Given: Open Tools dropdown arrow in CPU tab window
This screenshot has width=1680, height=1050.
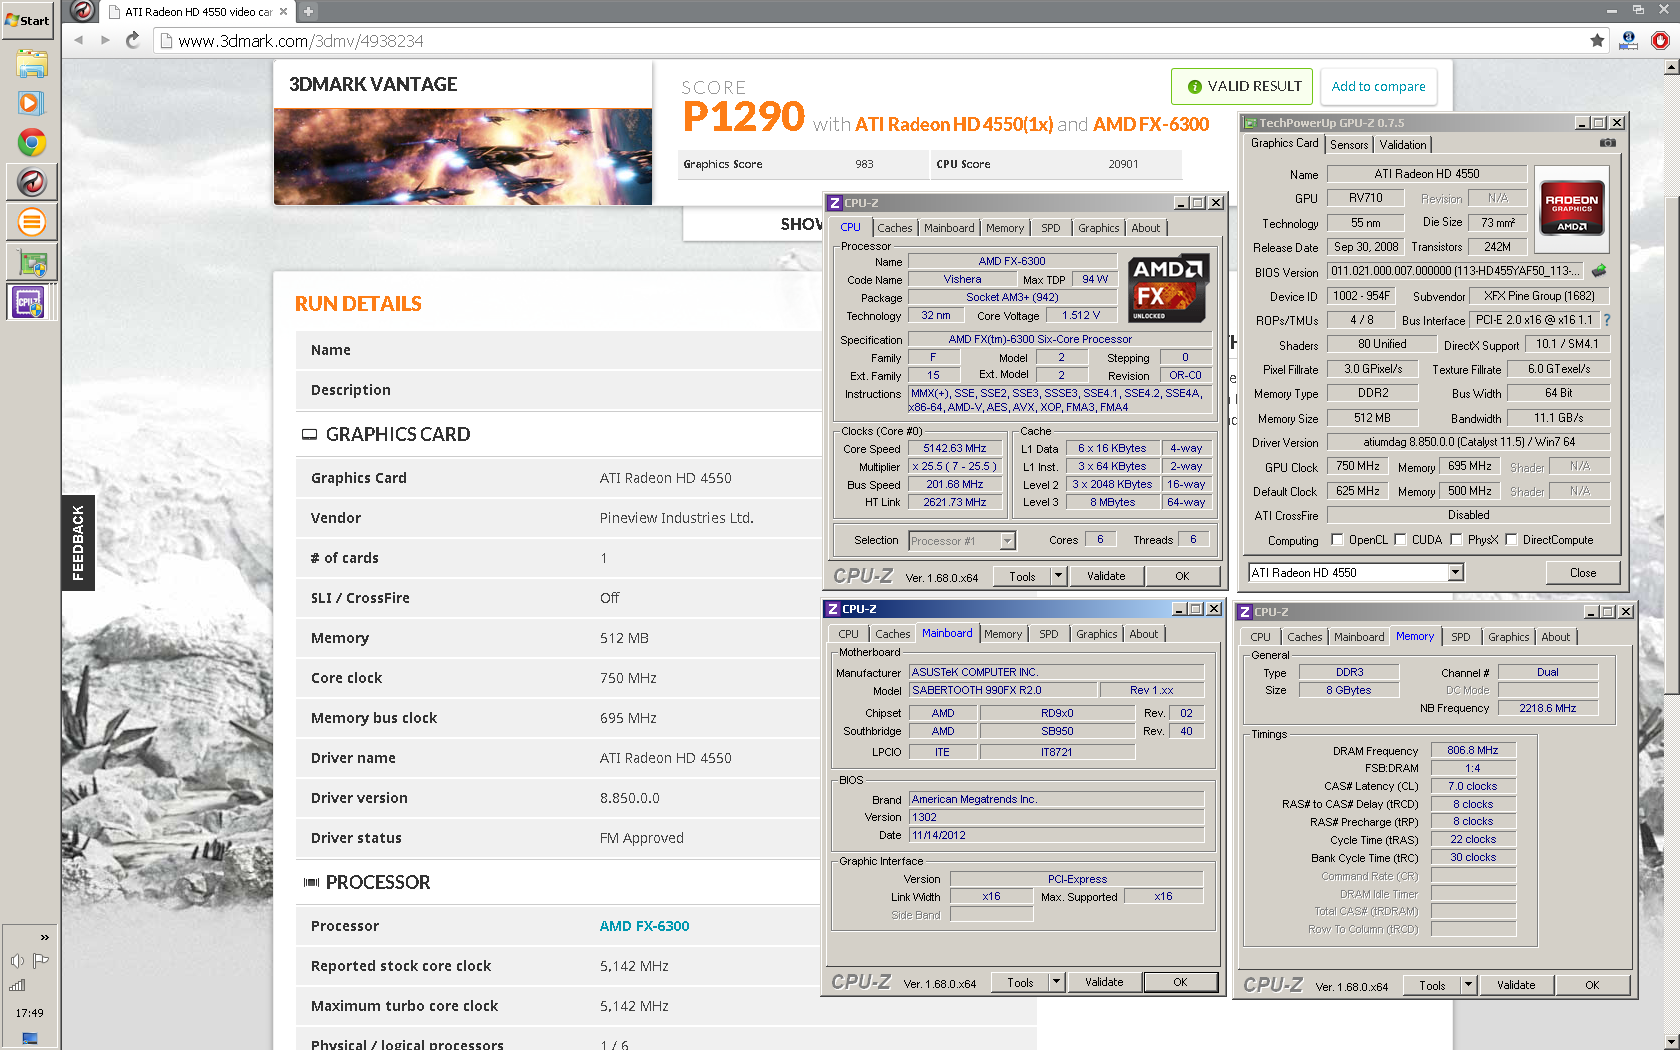Looking at the screenshot, I should click(x=1058, y=576).
